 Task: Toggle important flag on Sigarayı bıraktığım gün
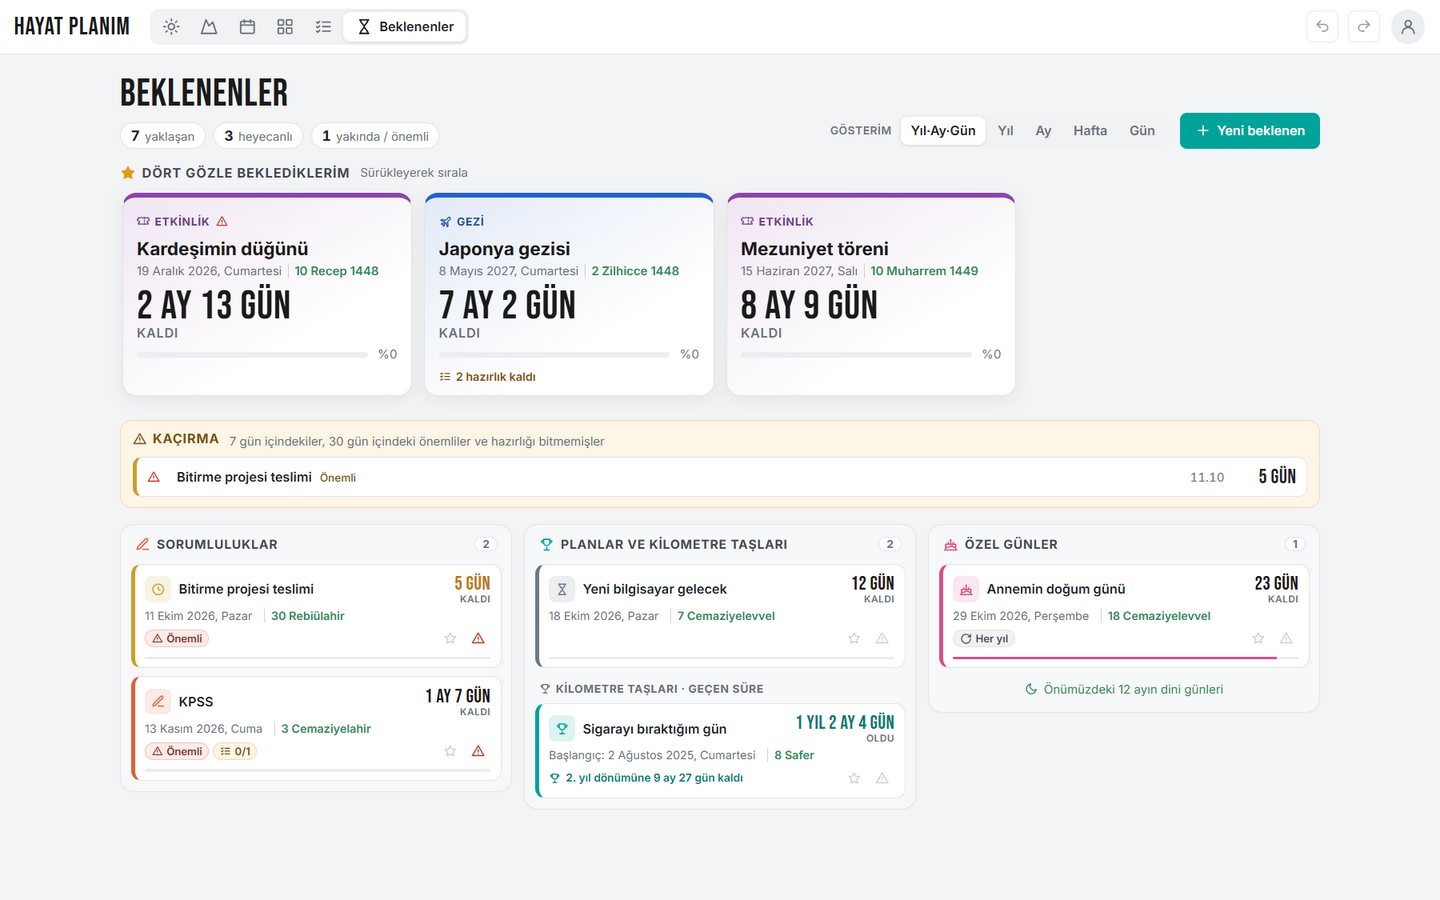882,778
